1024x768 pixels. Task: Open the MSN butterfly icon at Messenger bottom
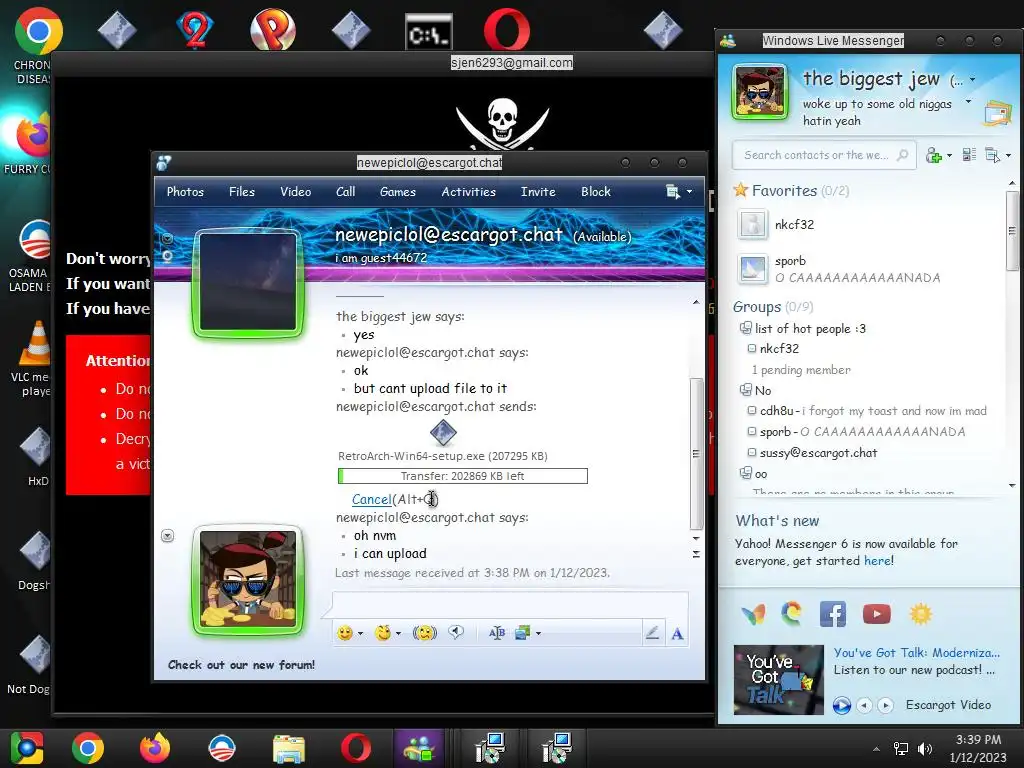coord(753,614)
